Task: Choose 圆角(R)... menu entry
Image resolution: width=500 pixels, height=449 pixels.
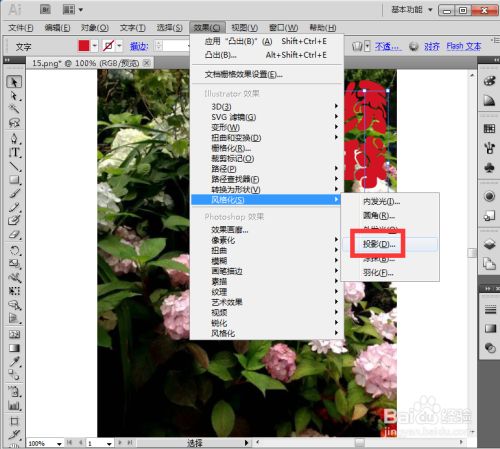Action: tap(390, 216)
